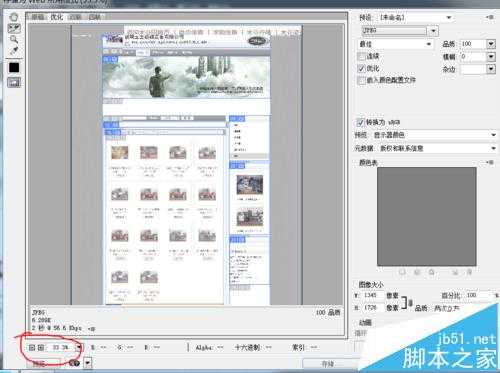The height and width of the screenshot is (373, 500).
Task: Open the 预设 preset dropdown
Action: (x=416, y=17)
